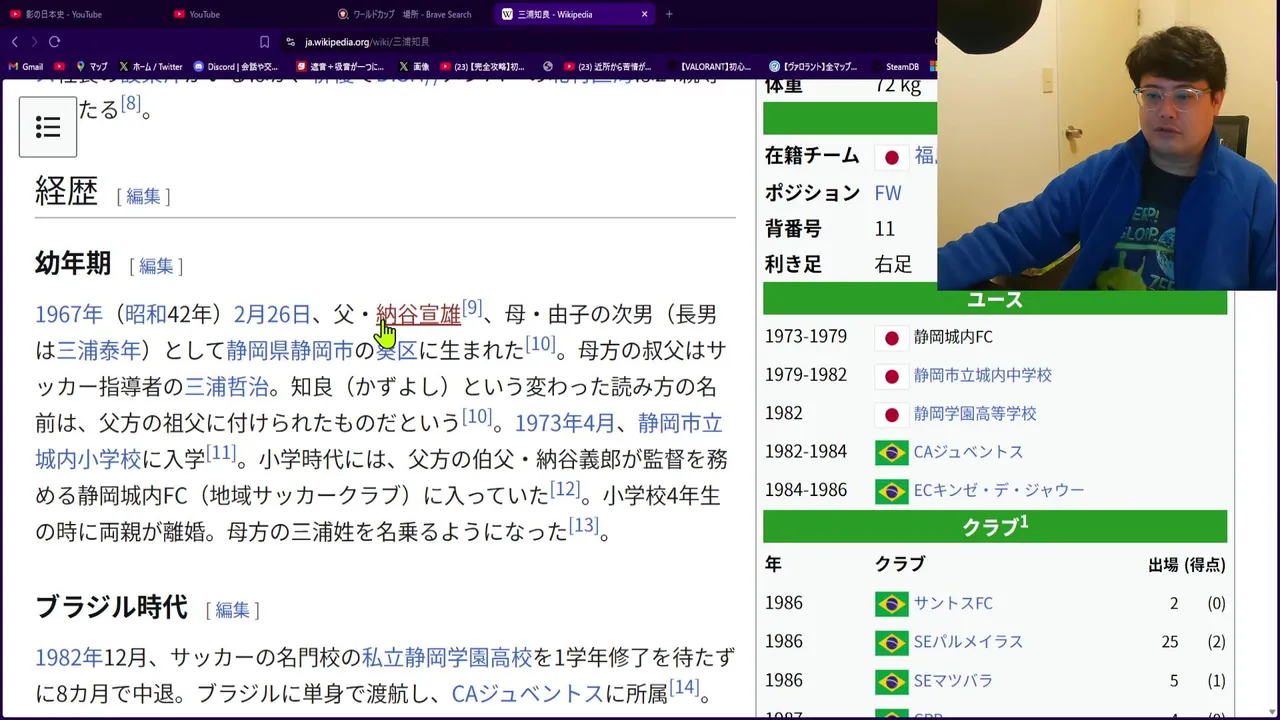Reload the page with the refresh icon
The height and width of the screenshot is (720, 1280).
(x=54, y=42)
